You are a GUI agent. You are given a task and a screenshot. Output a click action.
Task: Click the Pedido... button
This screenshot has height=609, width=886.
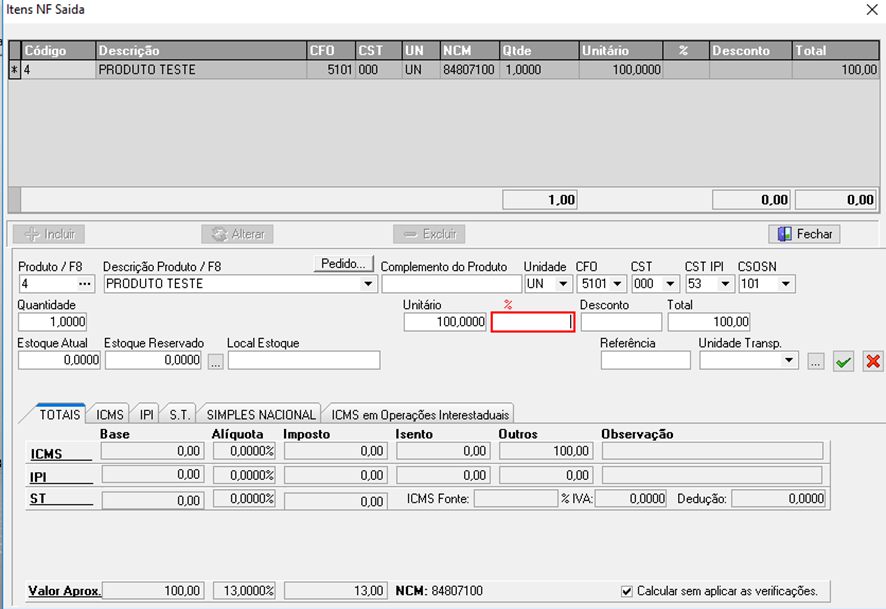click(x=344, y=264)
